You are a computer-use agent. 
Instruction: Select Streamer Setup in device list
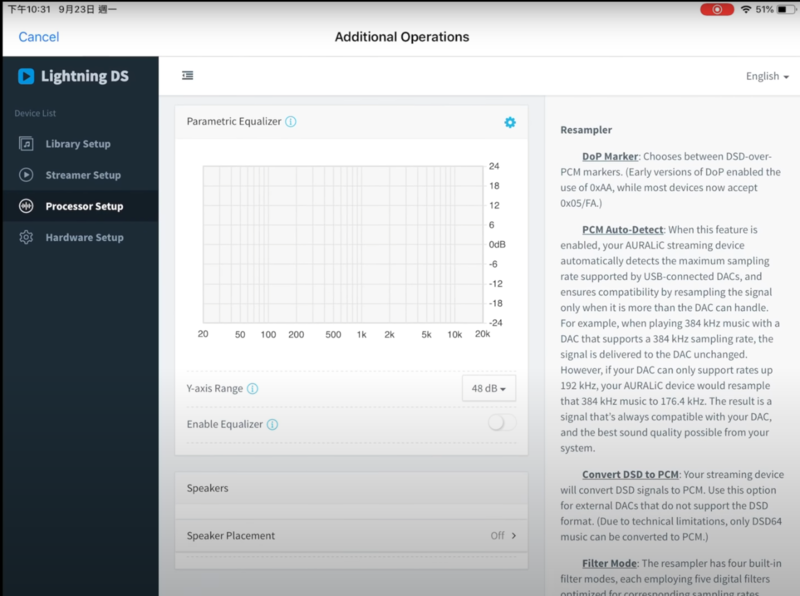[83, 175]
